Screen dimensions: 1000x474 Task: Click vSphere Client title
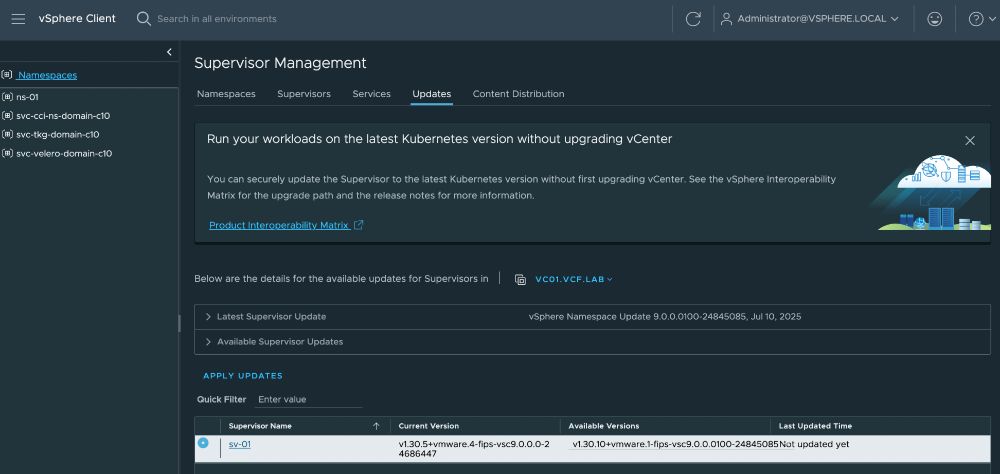[77, 19]
